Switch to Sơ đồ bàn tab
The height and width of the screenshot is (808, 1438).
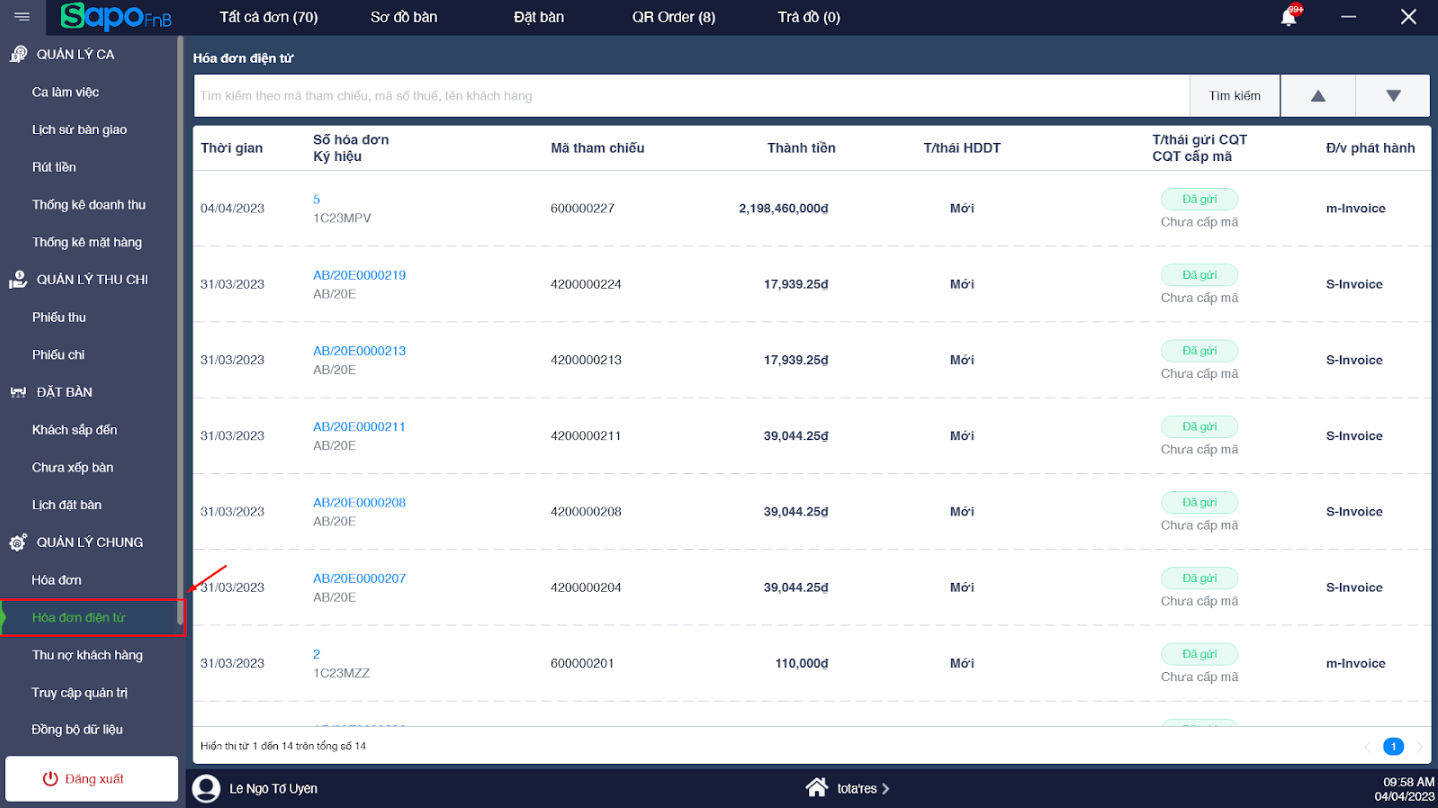404,17
